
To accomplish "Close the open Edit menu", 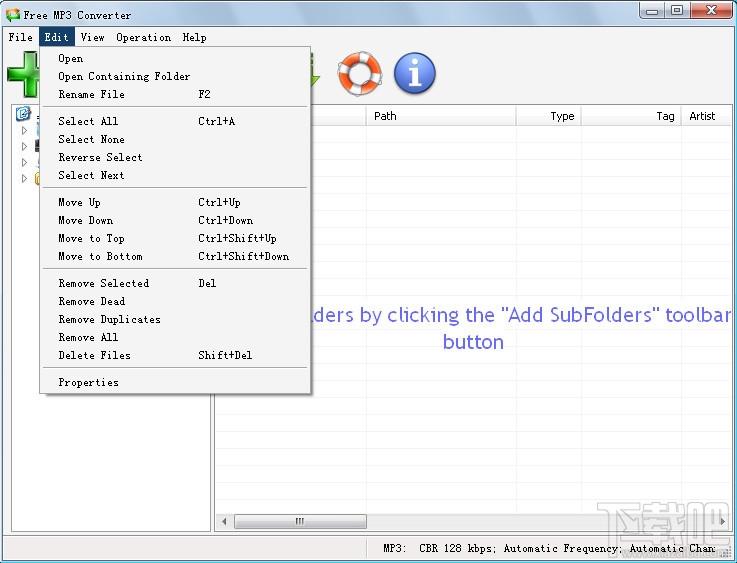I will (57, 37).
